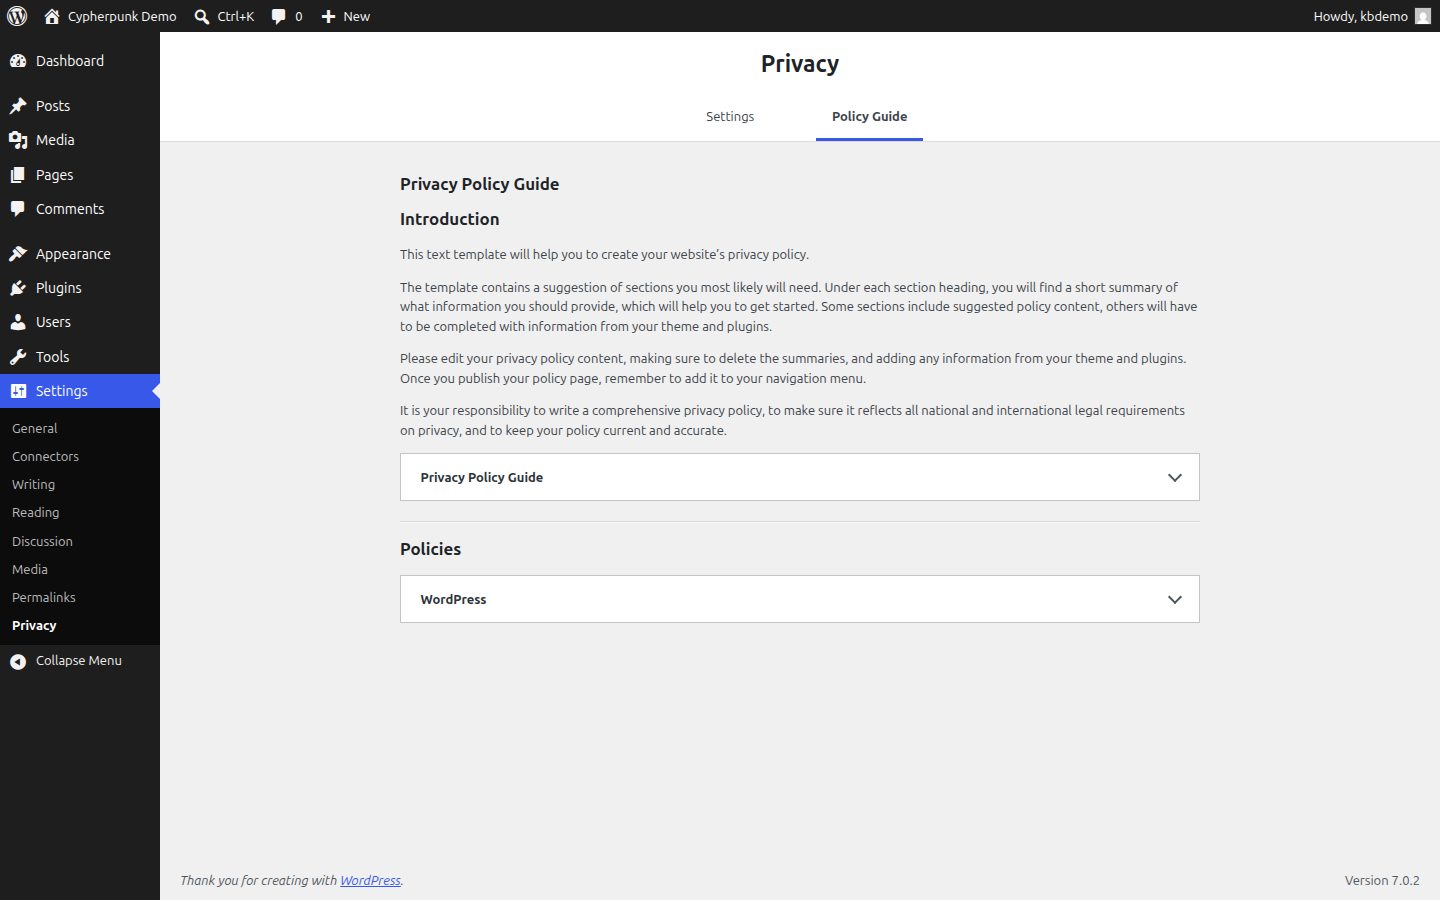
Task: Click the search magnifier icon
Action: [x=202, y=16]
